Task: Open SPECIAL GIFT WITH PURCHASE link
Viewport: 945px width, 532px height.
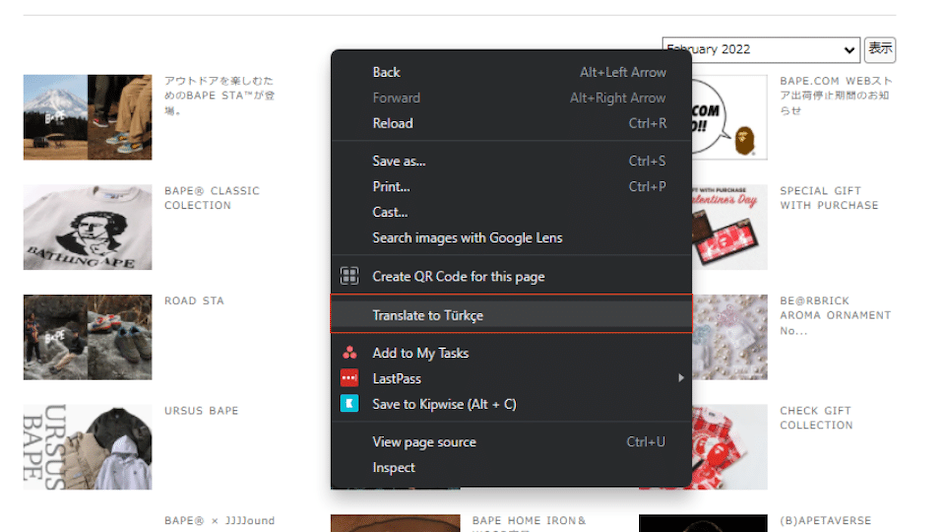Action: [829, 198]
